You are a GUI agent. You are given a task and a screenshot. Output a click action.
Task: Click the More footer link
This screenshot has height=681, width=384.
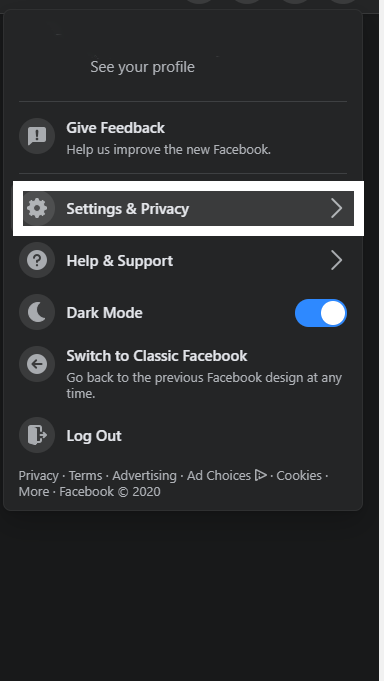[34, 492]
